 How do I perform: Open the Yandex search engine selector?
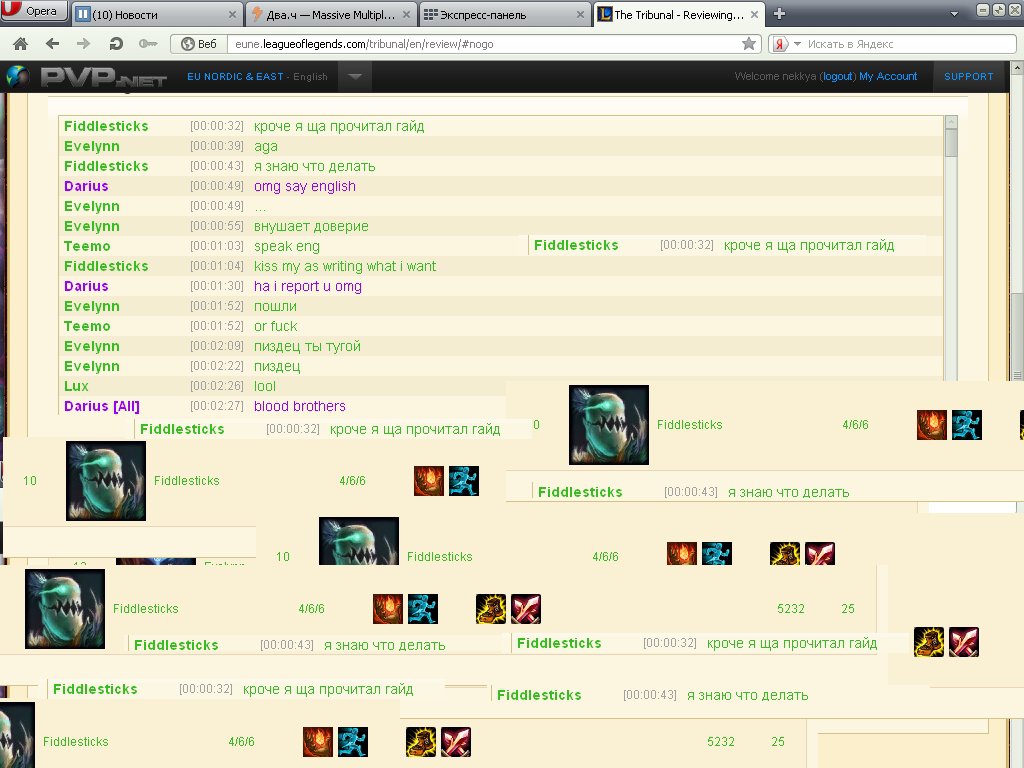[x=786, y=44]
